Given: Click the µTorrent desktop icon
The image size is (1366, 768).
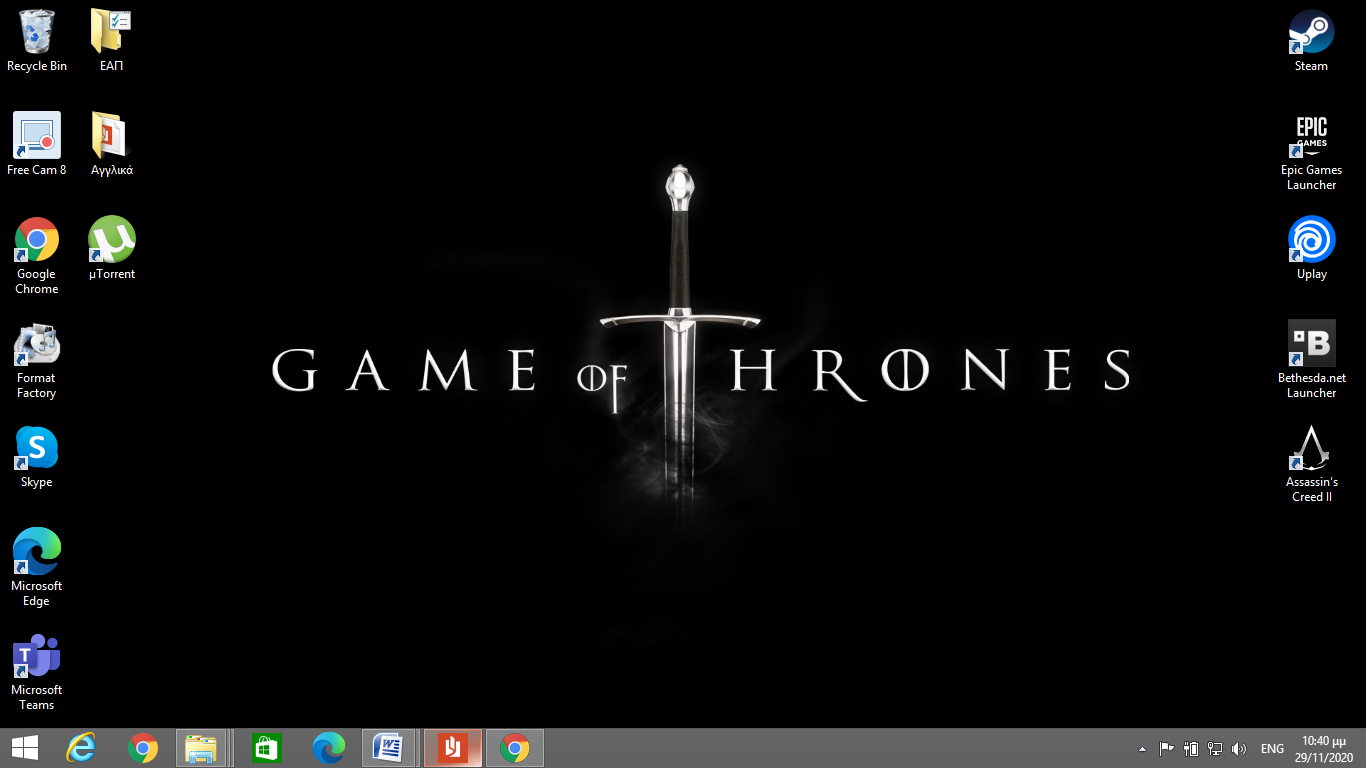Looking at the screenshot, I should (x=111, y=241).
